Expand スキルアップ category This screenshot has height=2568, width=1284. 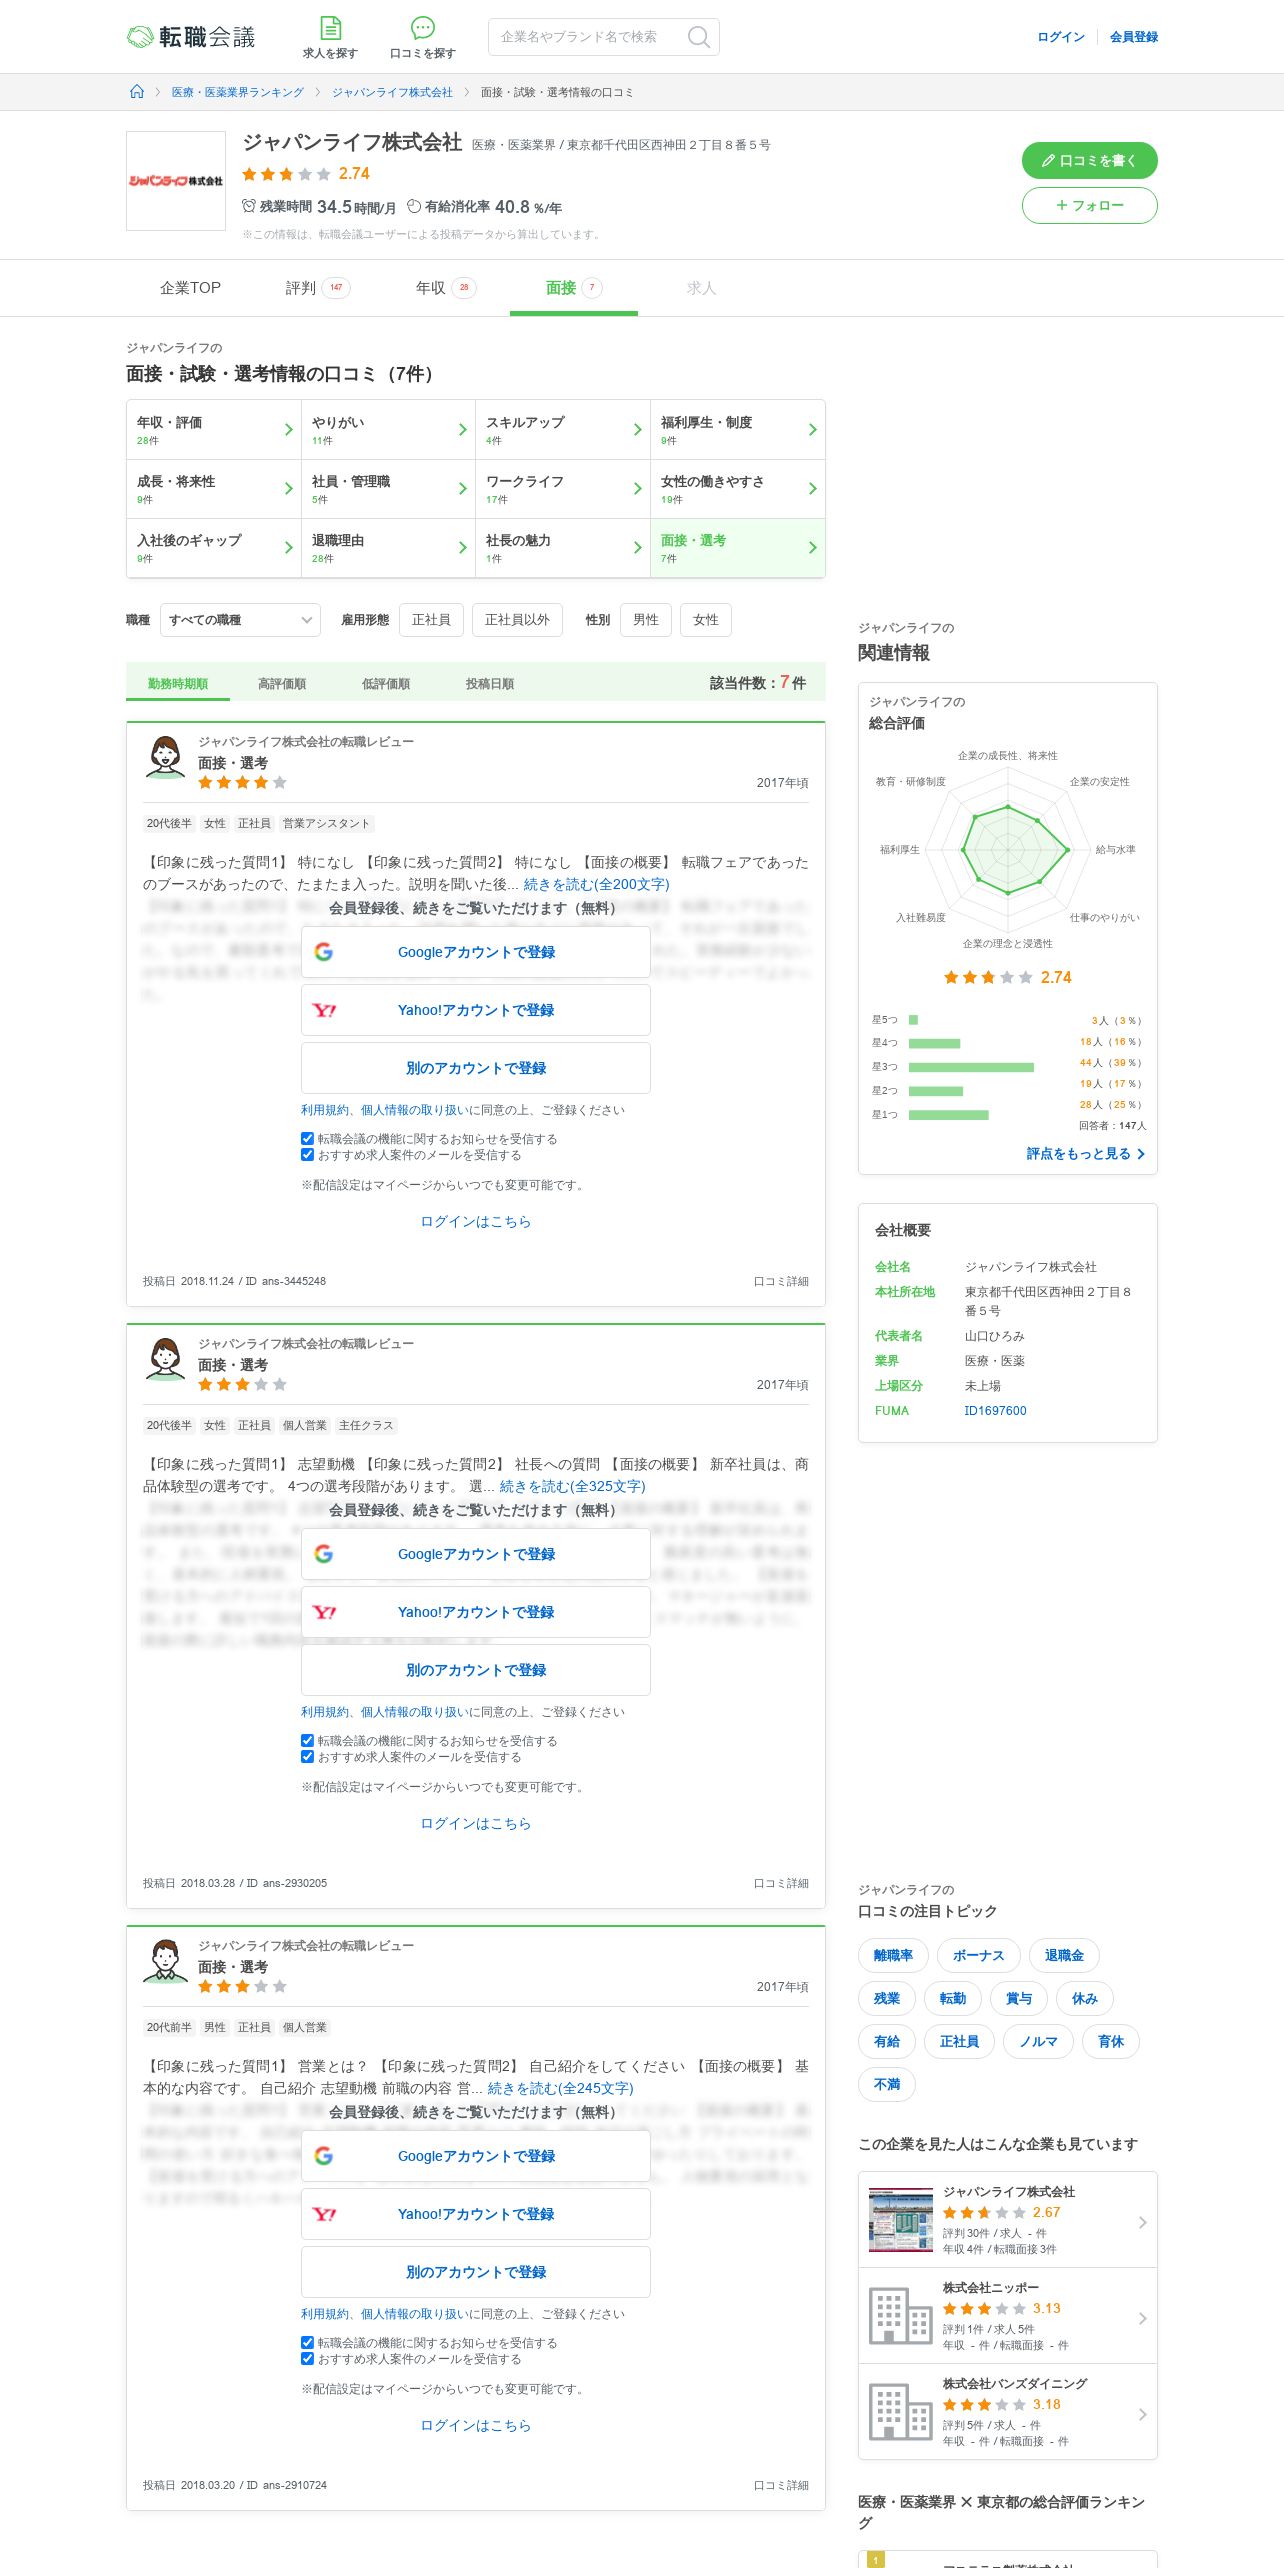tap(563, 430)
